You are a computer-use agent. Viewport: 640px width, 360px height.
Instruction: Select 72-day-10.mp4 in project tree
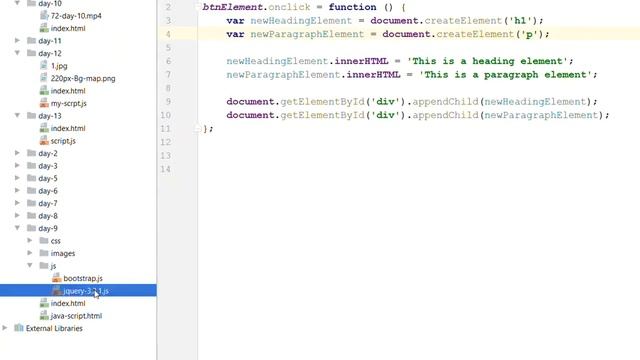click(x=76, y=16)
